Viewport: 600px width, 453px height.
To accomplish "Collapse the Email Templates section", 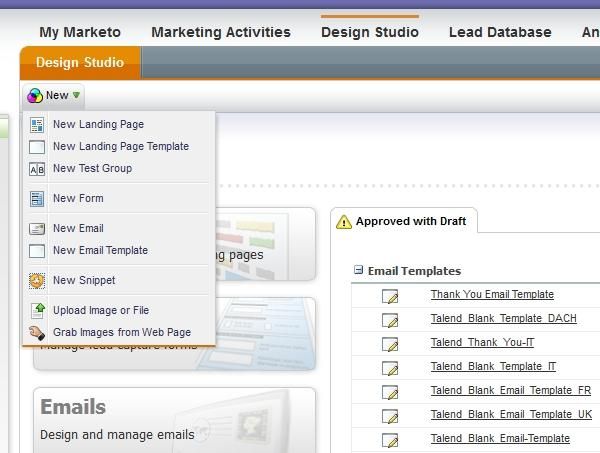I will tap(359, 270).
